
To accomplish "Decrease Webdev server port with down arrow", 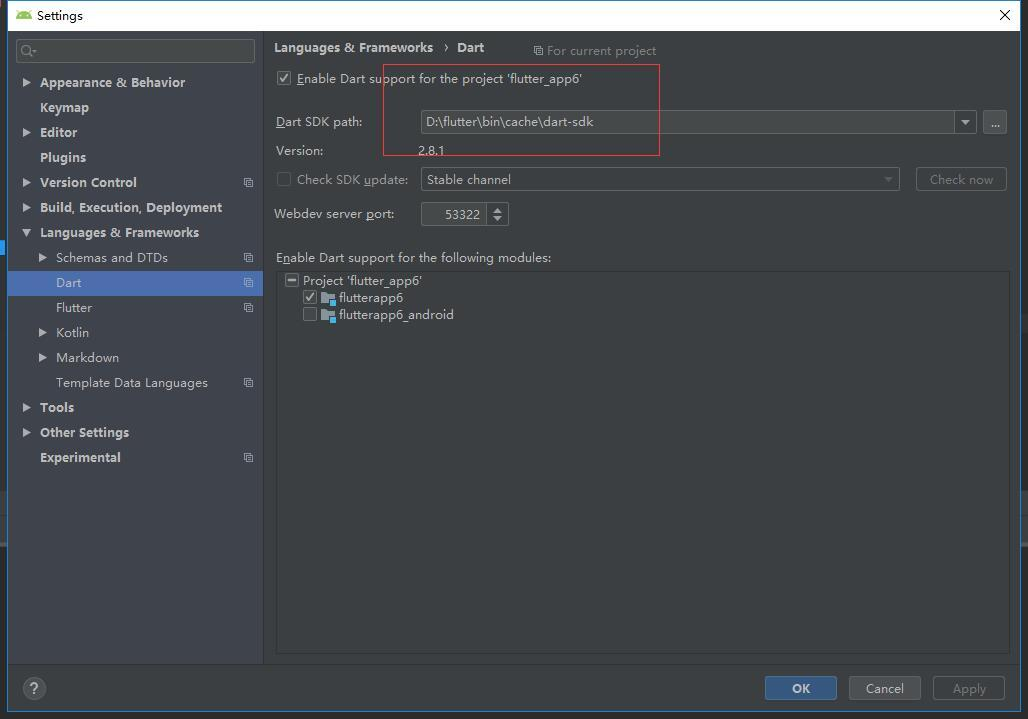I will point(498,218).
